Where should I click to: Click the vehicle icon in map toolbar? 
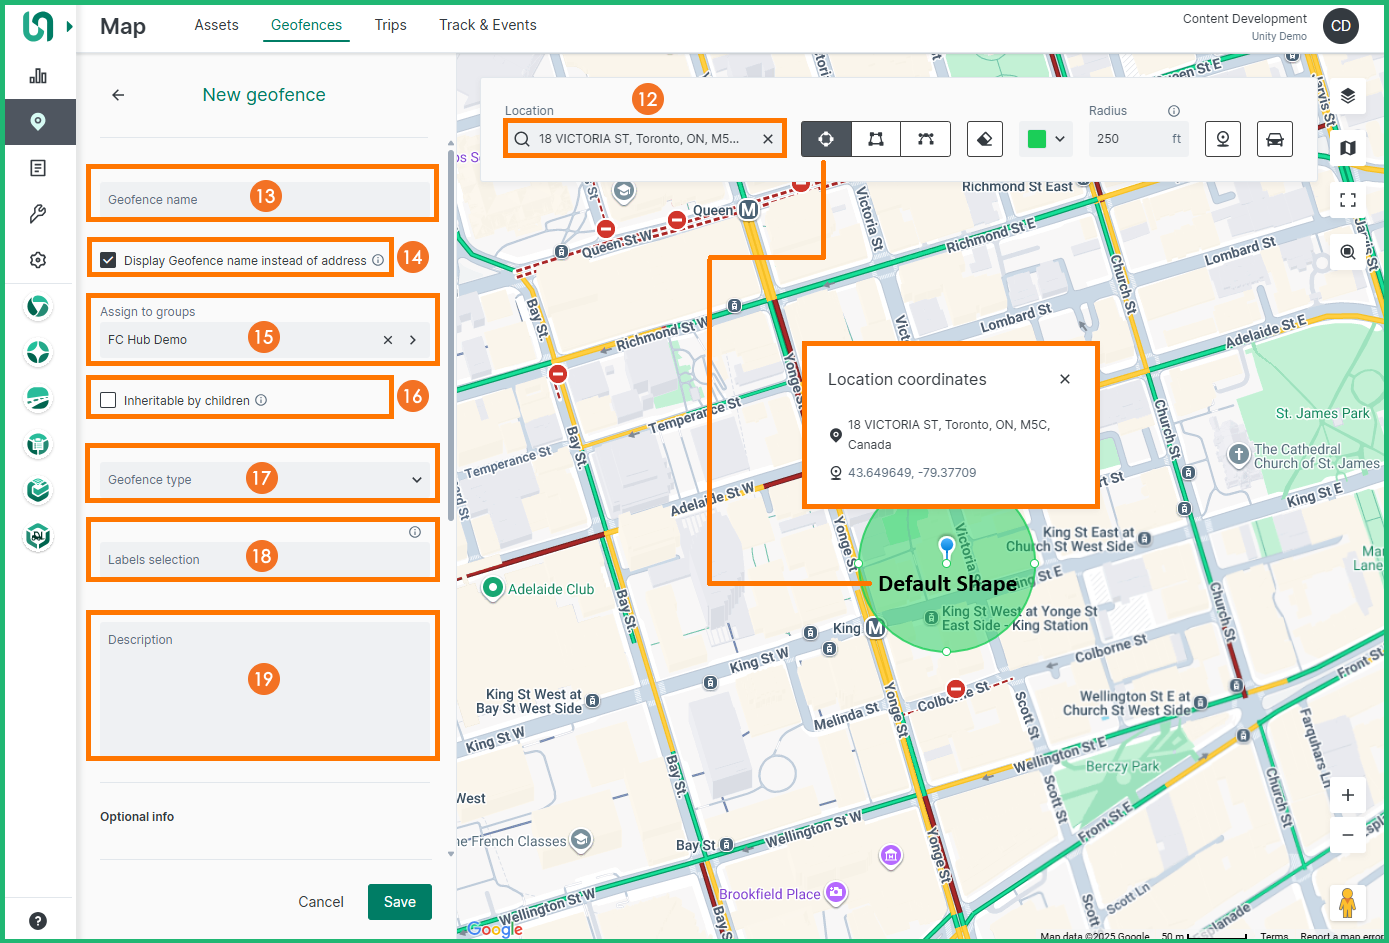point(1275,139)
